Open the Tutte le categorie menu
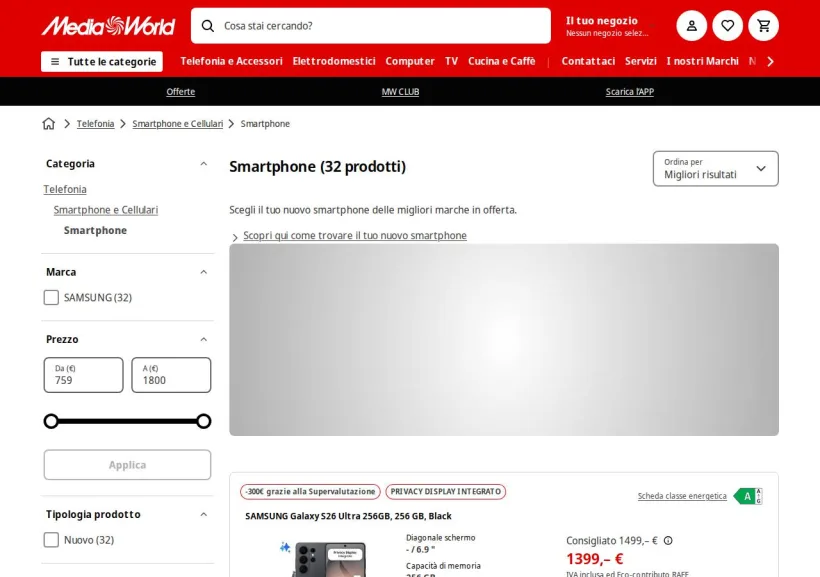 [102, 62]
